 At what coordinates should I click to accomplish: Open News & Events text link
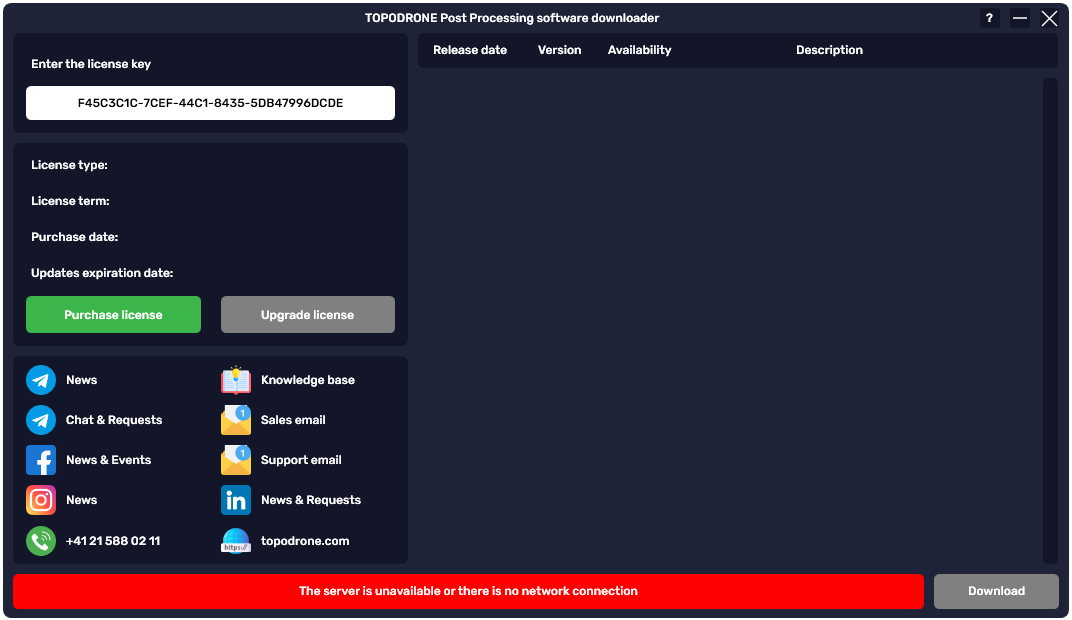point(109,460)
